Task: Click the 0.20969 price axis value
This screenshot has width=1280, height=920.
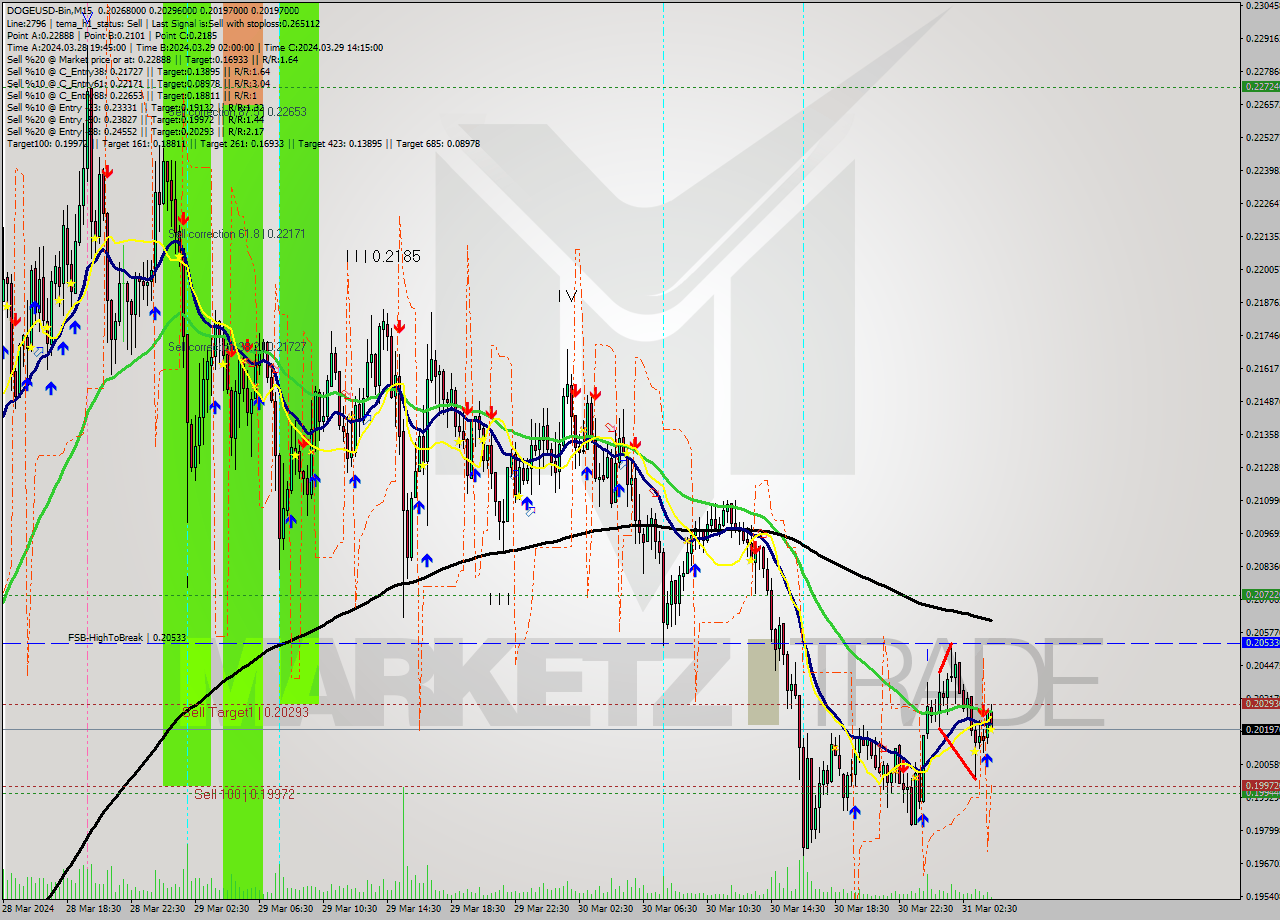Action: coord(1263,533)
